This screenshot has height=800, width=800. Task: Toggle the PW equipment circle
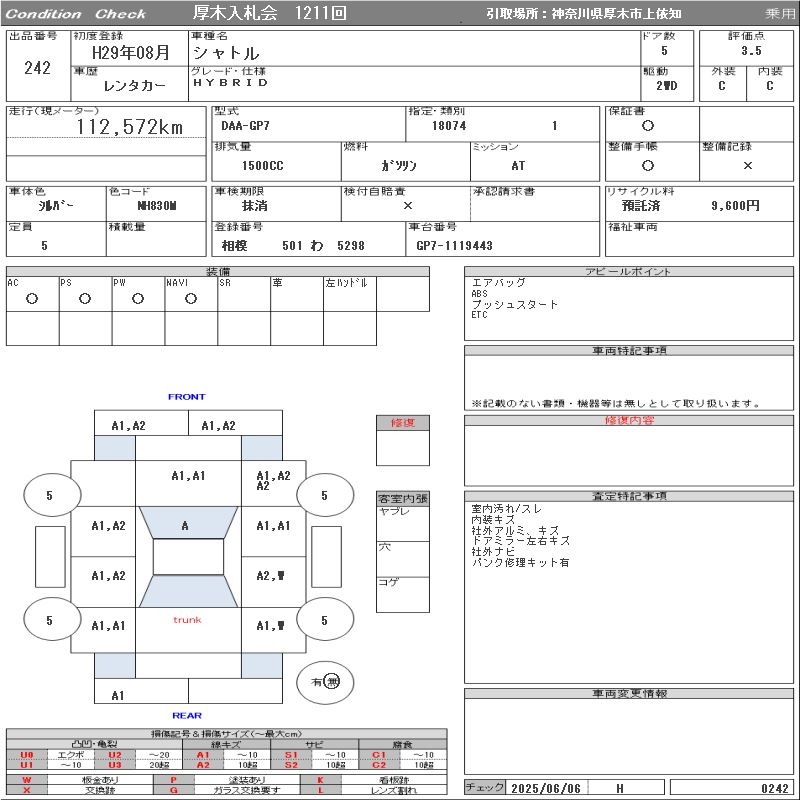[x=138, y=298]
